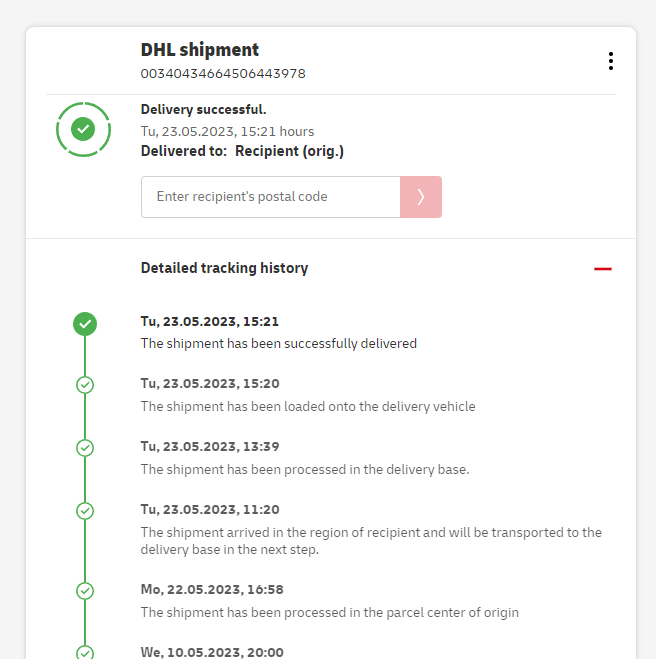Click the large green delivery status circle

tap(84, 129)
